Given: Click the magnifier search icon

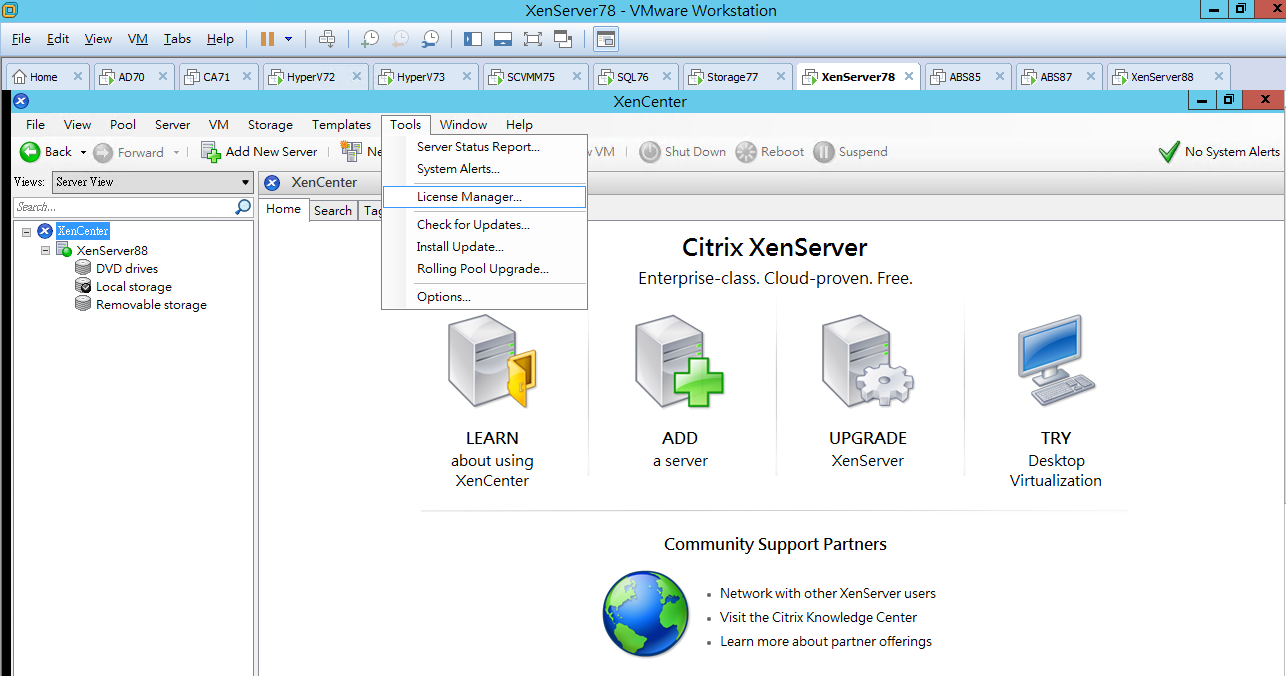Looking at the screenshot, I should tap(243, 207).
